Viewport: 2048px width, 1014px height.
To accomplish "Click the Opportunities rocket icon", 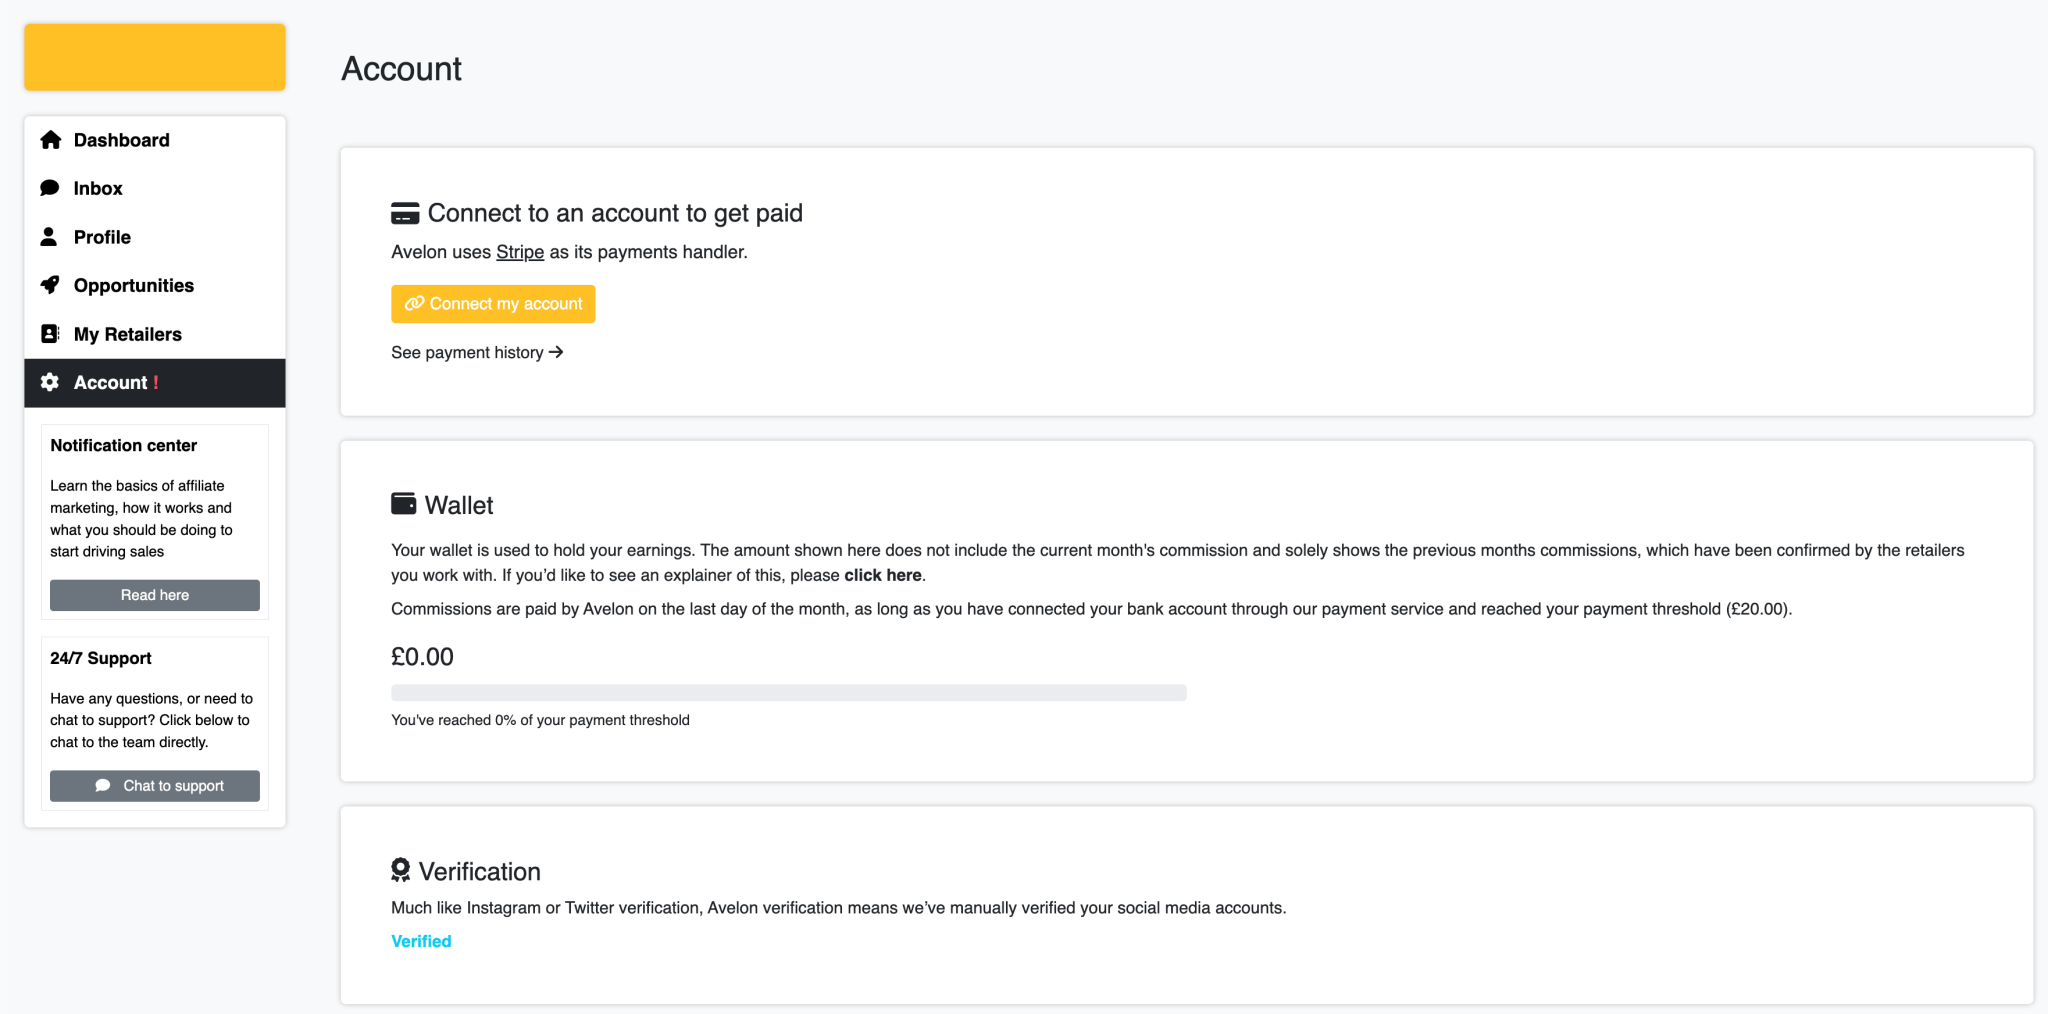I will (x=50, y=285).
